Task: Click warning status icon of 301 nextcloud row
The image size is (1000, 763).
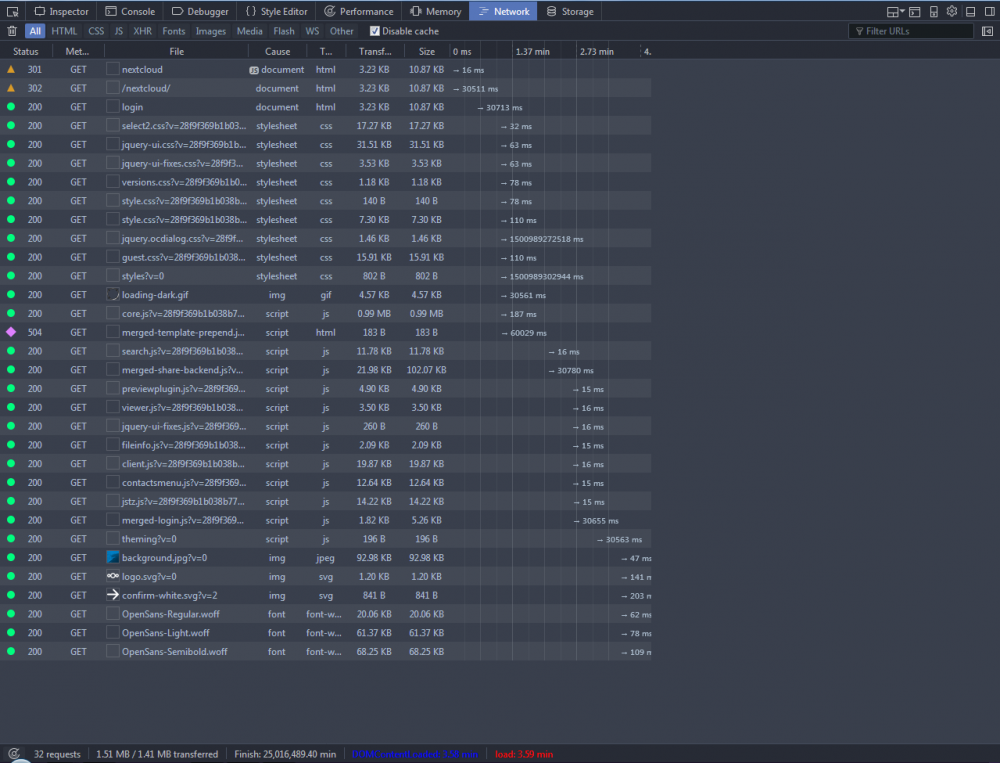Action: click(x=11, y=69)
